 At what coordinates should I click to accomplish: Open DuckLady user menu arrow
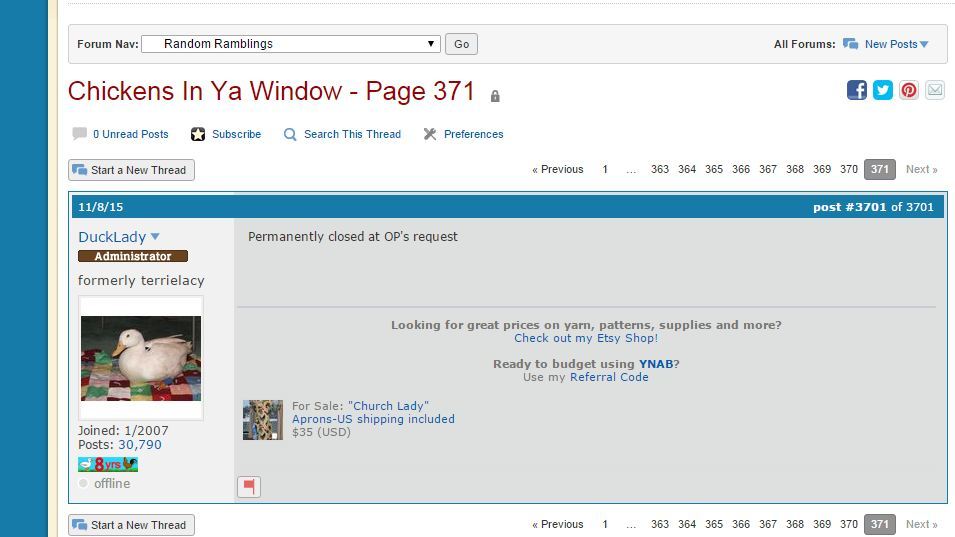[155, 237]
